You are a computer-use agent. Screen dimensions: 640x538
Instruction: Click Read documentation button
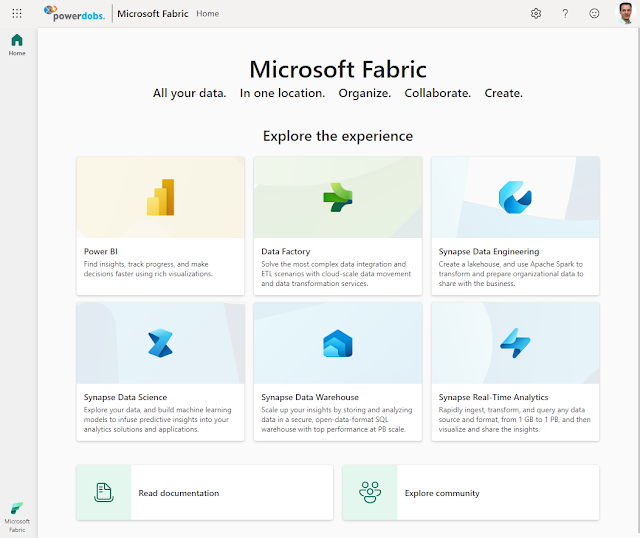tap(204, 492)
